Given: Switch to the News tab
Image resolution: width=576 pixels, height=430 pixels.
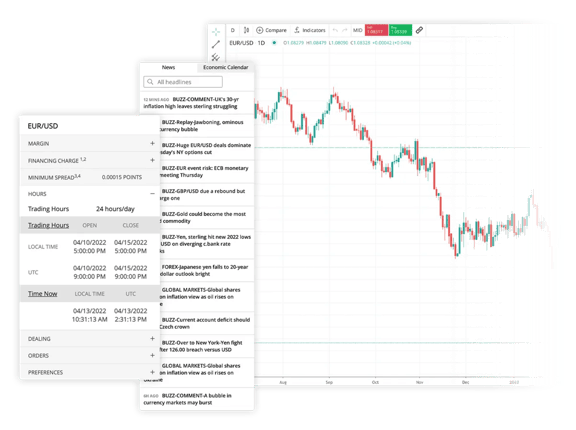Looking at the screenshot, I should (168, 67).
